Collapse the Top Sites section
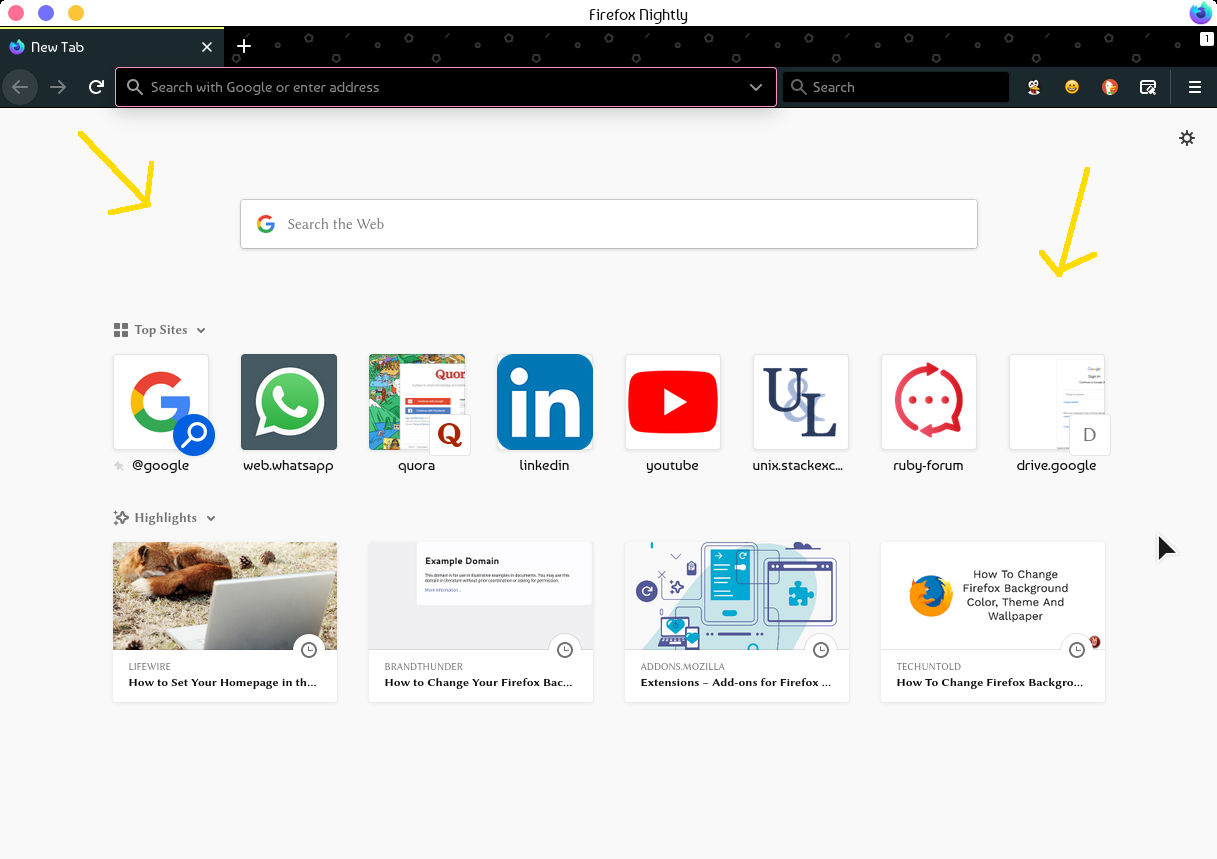The height and width of the screenshot is (859, 1217). 201,330
